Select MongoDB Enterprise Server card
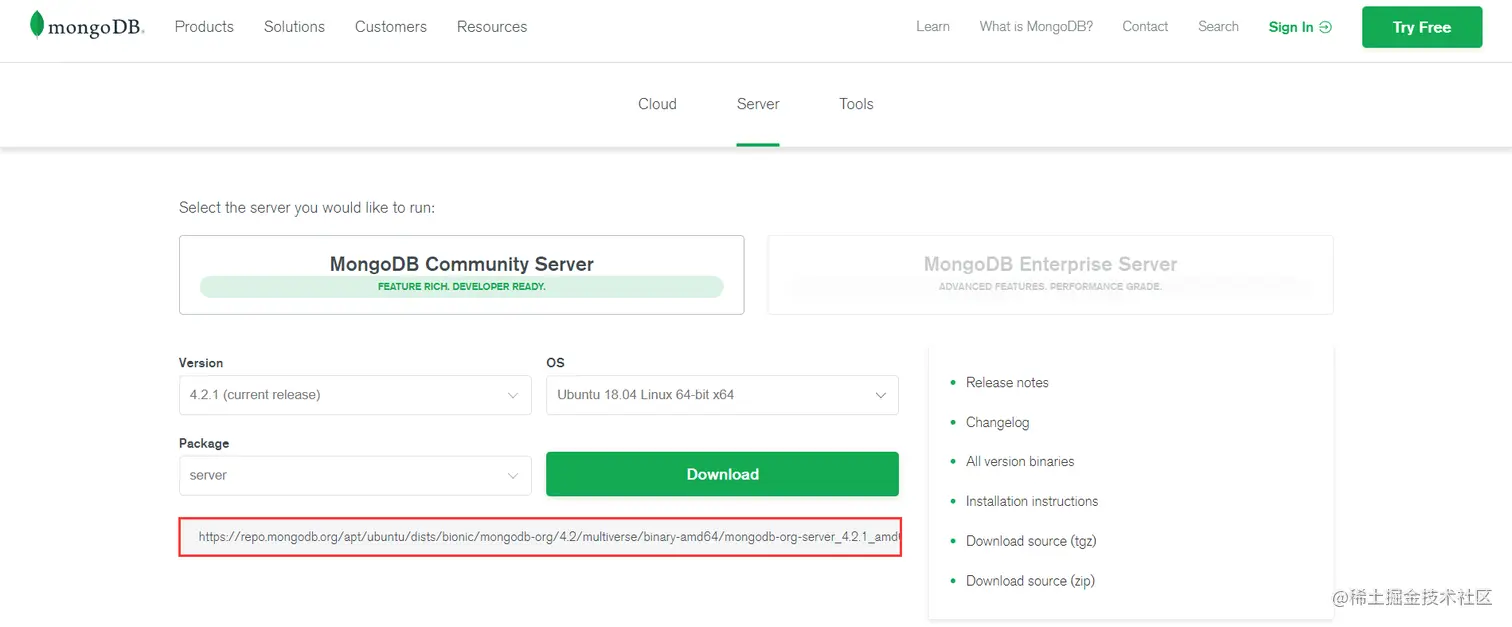Image resolution: width=1512 pixels, height=627 pixels. (x=1050, y=275)
